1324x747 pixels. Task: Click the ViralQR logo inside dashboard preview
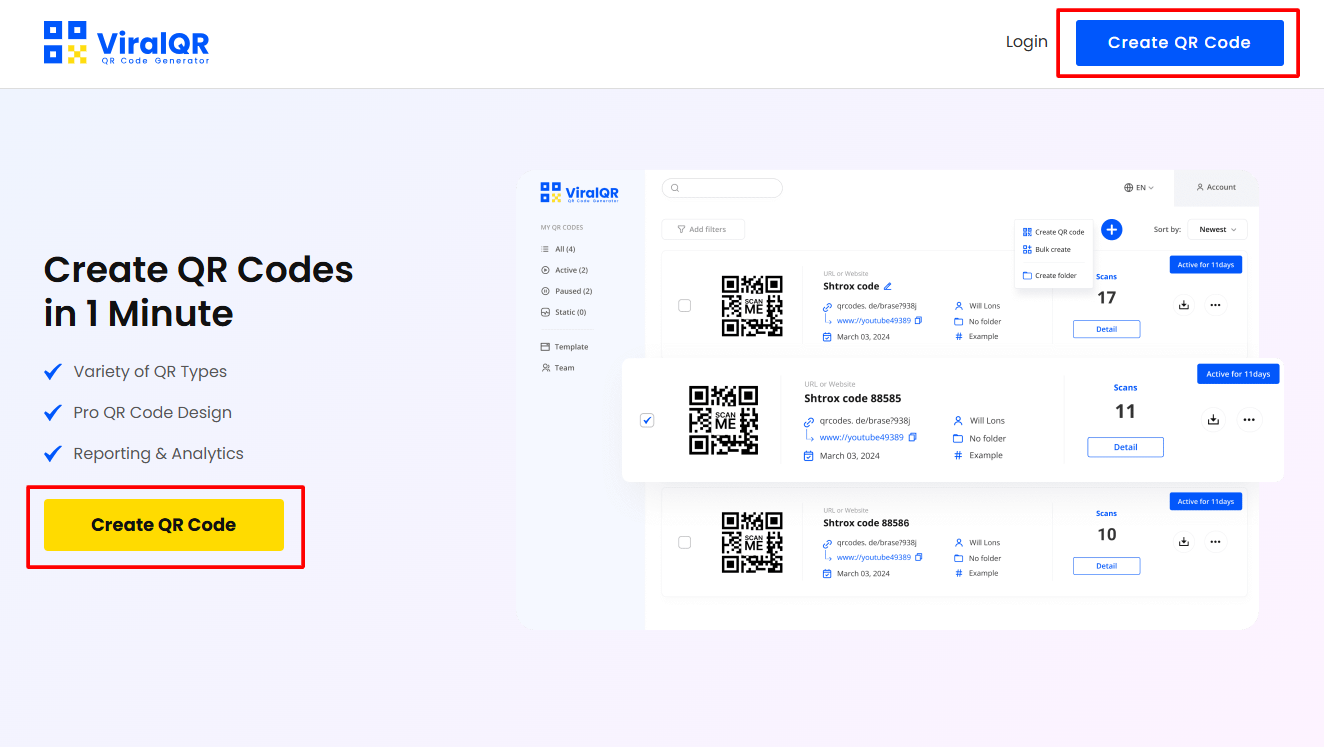click(x=580, y=193)
